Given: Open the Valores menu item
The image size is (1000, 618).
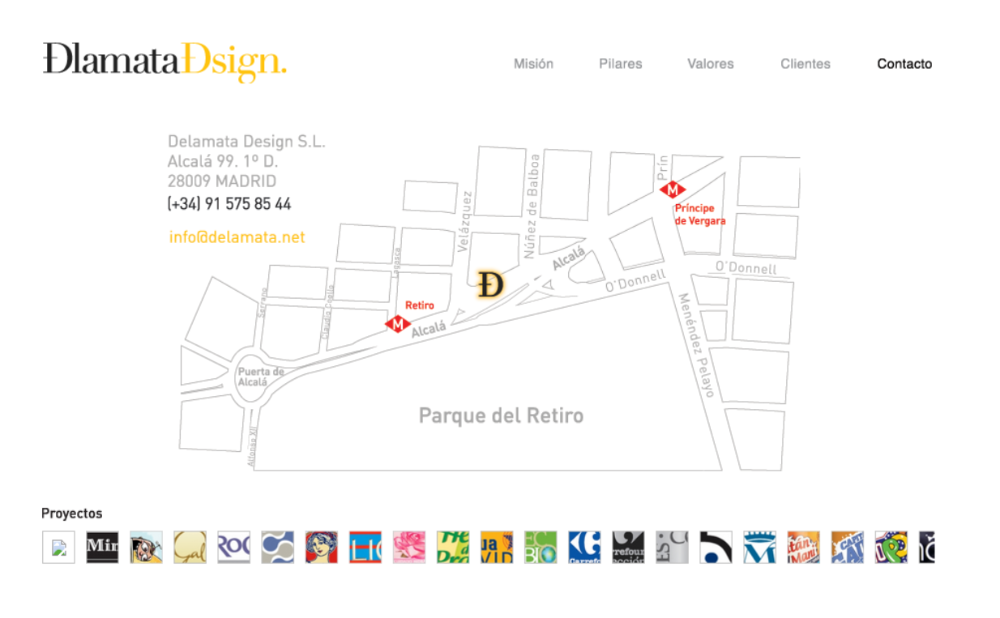Looking at the screenshot, I should click(x=710, y=64).
